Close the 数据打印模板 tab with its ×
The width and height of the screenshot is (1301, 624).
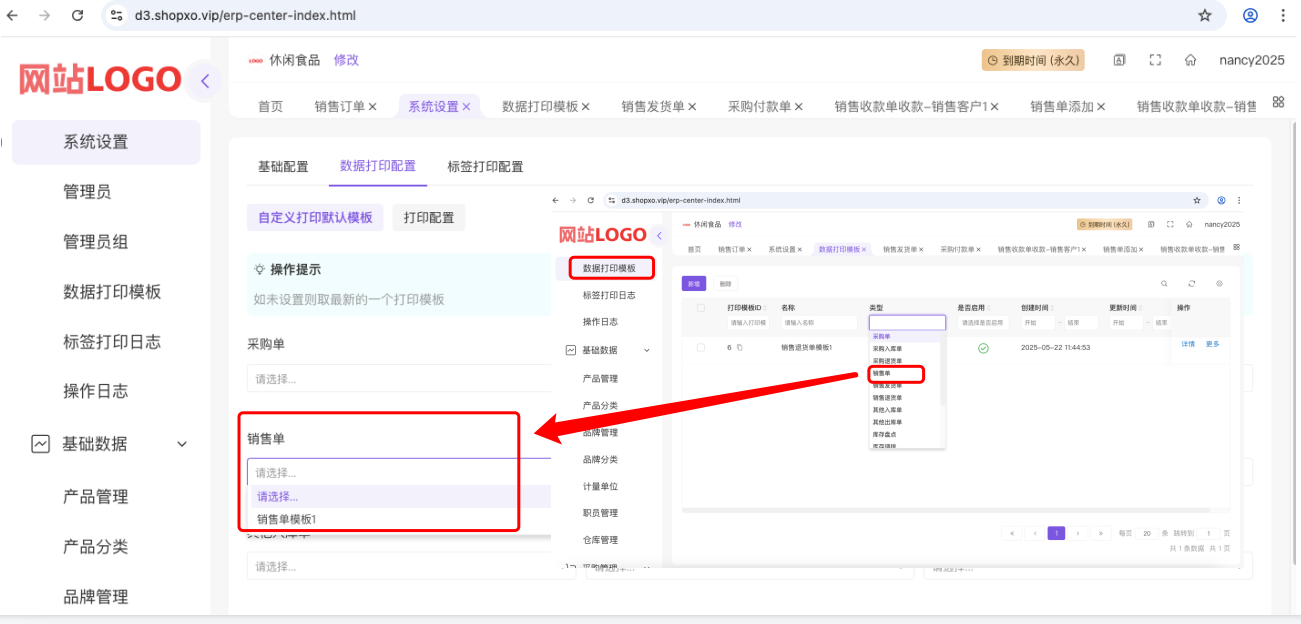coord(586,106)
